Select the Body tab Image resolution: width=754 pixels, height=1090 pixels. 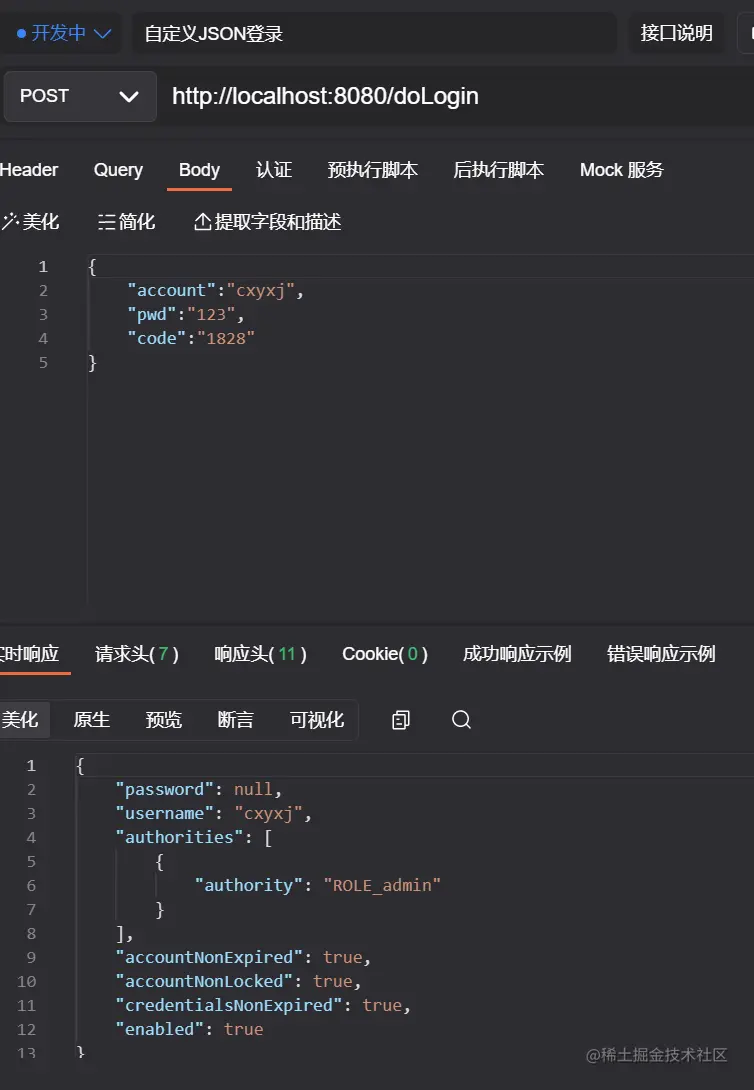click(199, 170)
